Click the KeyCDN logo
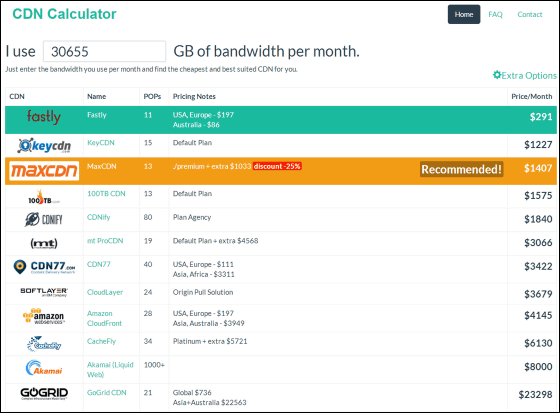The image size is (560, 413). (44, 145)
